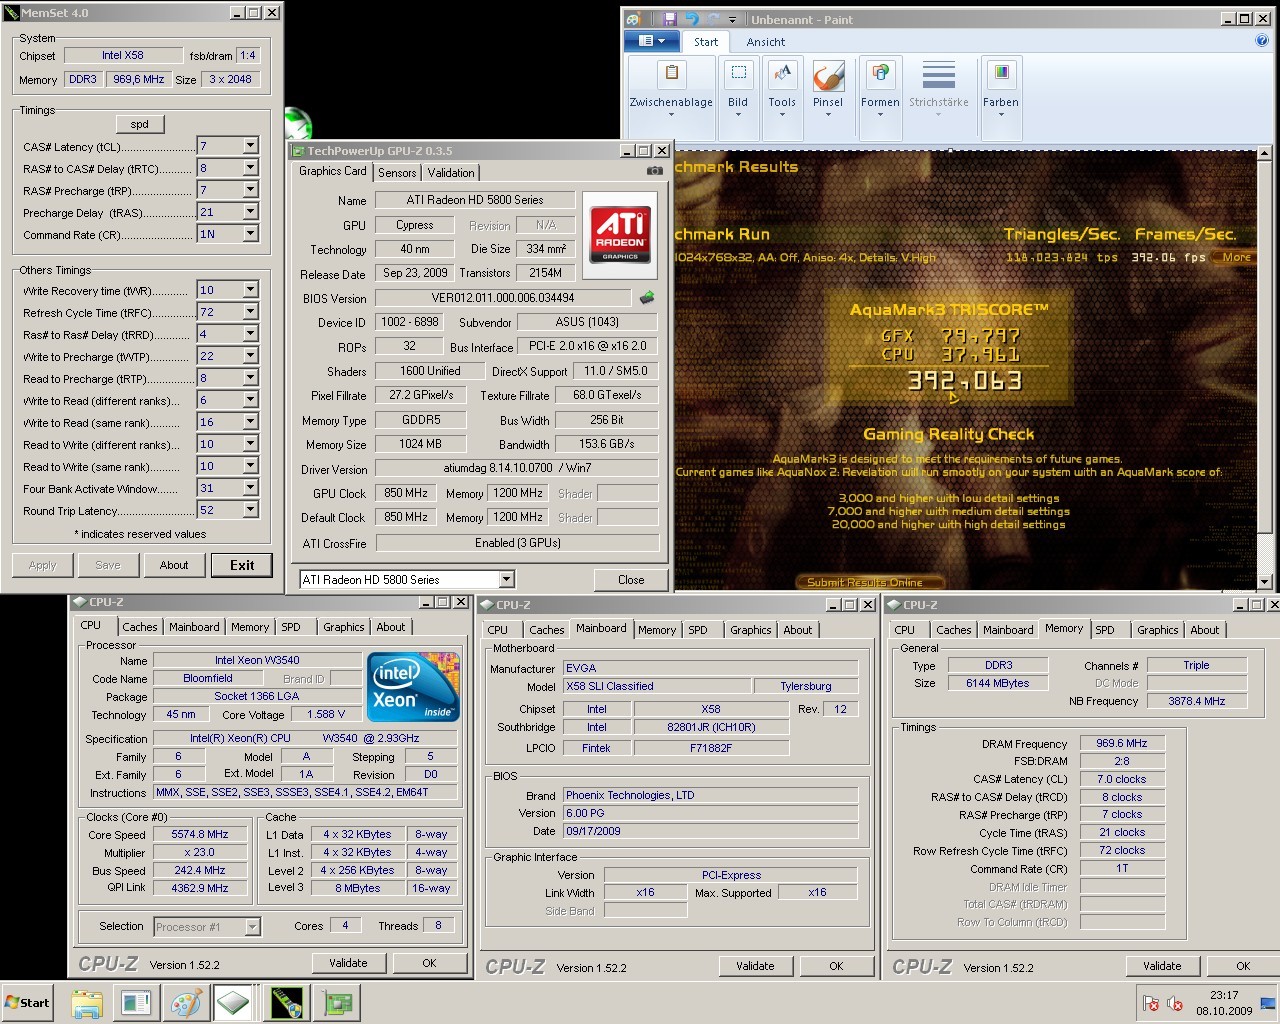Select the Pinsel brush icon in Paint
Screen dimensions: 1280x1024
(x=828, y=75)
